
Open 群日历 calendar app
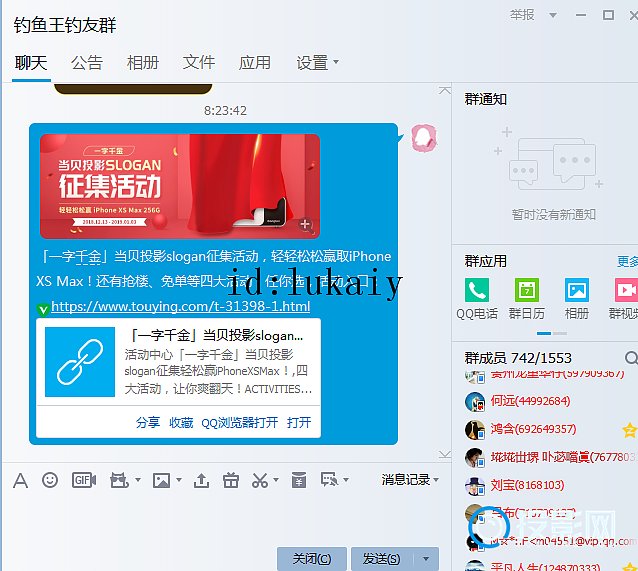coord(527,290)
